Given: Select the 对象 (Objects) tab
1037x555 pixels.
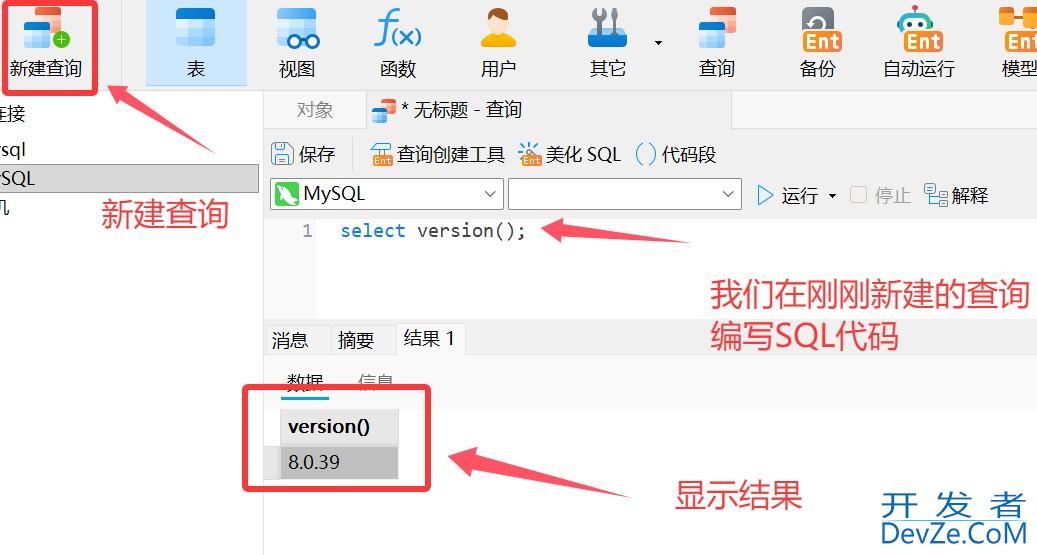Looking at the screenshot, I should click(315, 109).
